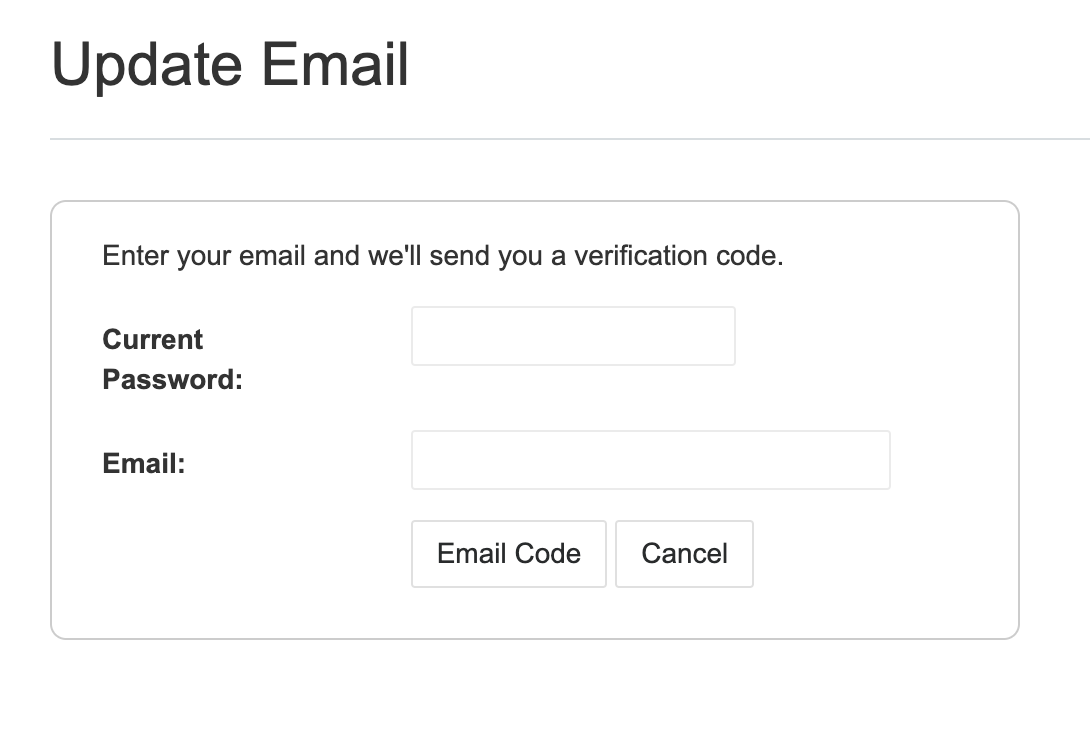Click the "Current Password:" field label
Image resolution: width=1090 pixels, height=738 pixels.
(172, 359)
